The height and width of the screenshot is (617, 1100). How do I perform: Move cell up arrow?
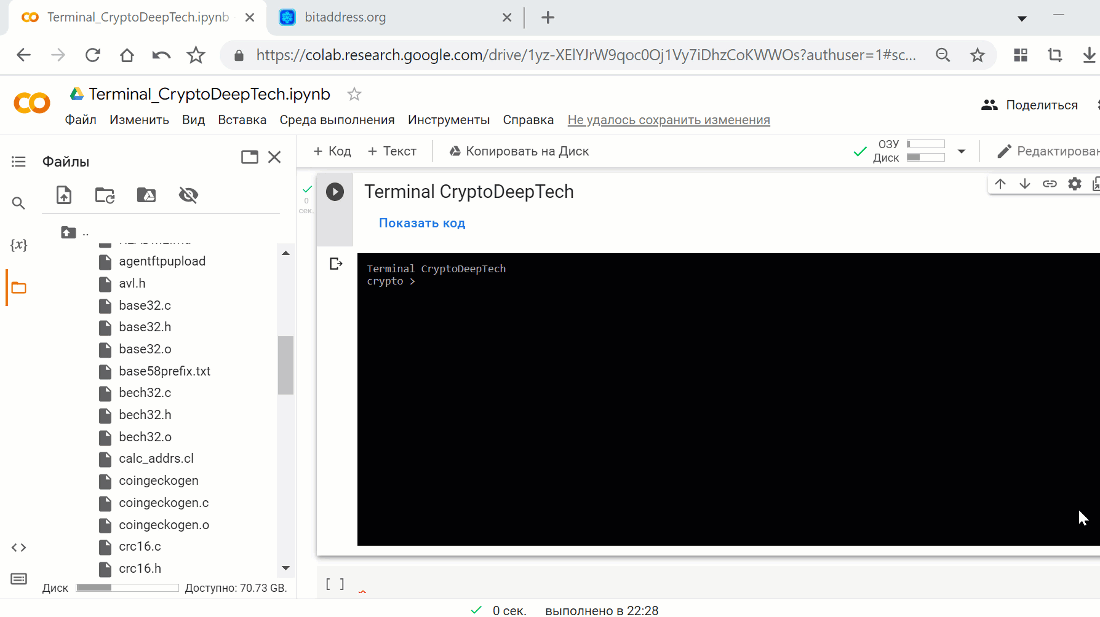click(1000, 184)
